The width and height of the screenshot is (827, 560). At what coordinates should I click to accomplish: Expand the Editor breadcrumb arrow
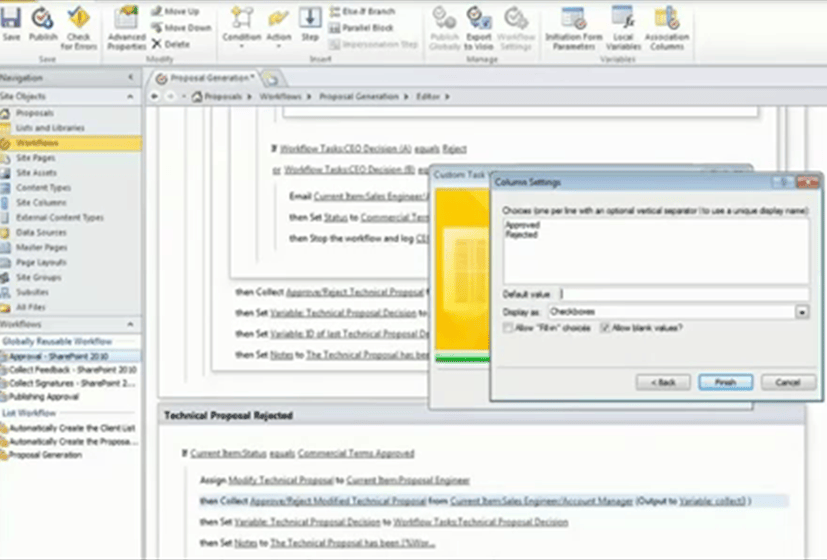(447, 96)
